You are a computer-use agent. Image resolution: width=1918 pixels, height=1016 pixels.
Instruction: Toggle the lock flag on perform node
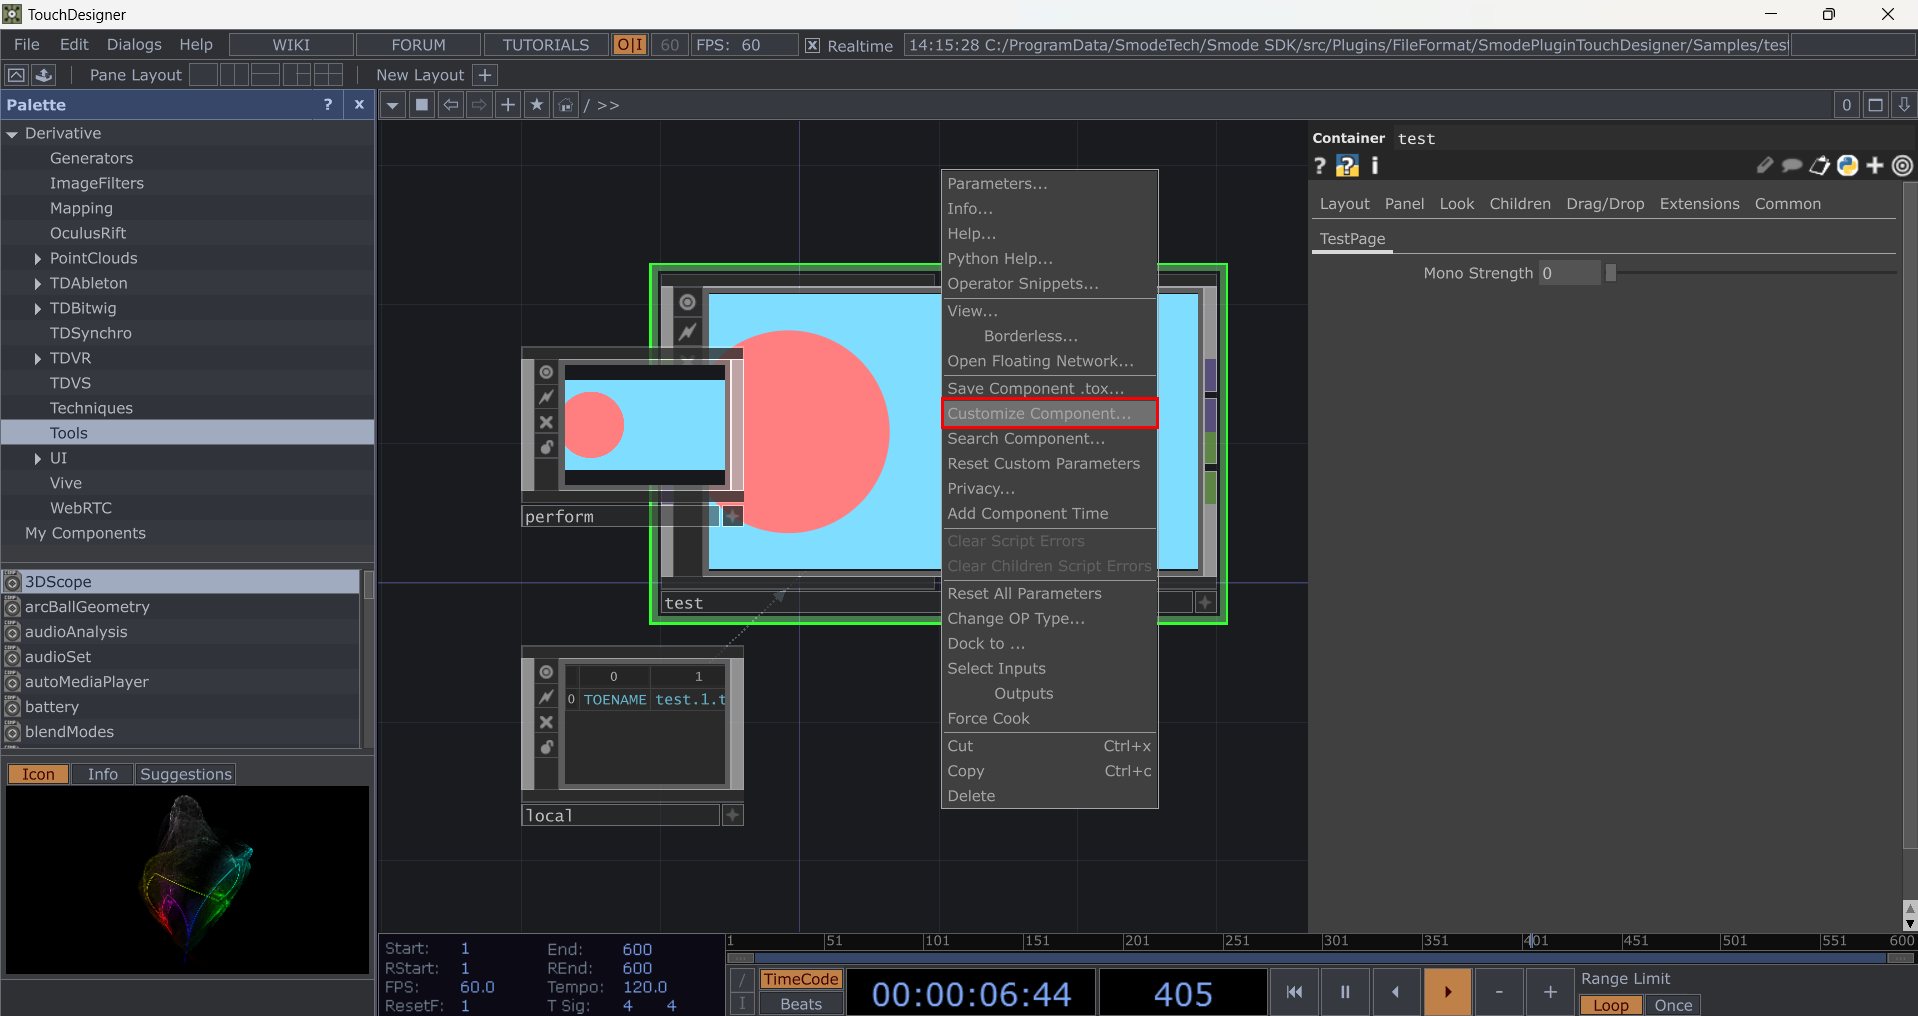click(546, 447)
